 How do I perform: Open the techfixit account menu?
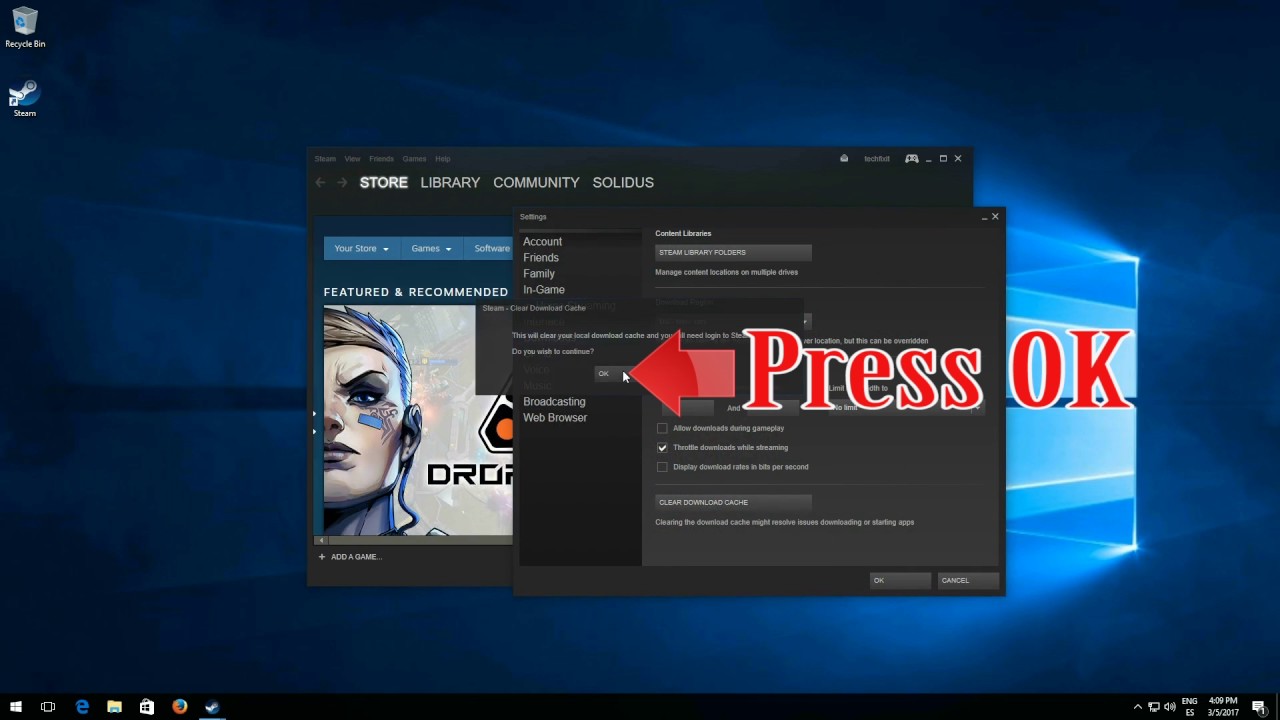[x=877, y=159]
